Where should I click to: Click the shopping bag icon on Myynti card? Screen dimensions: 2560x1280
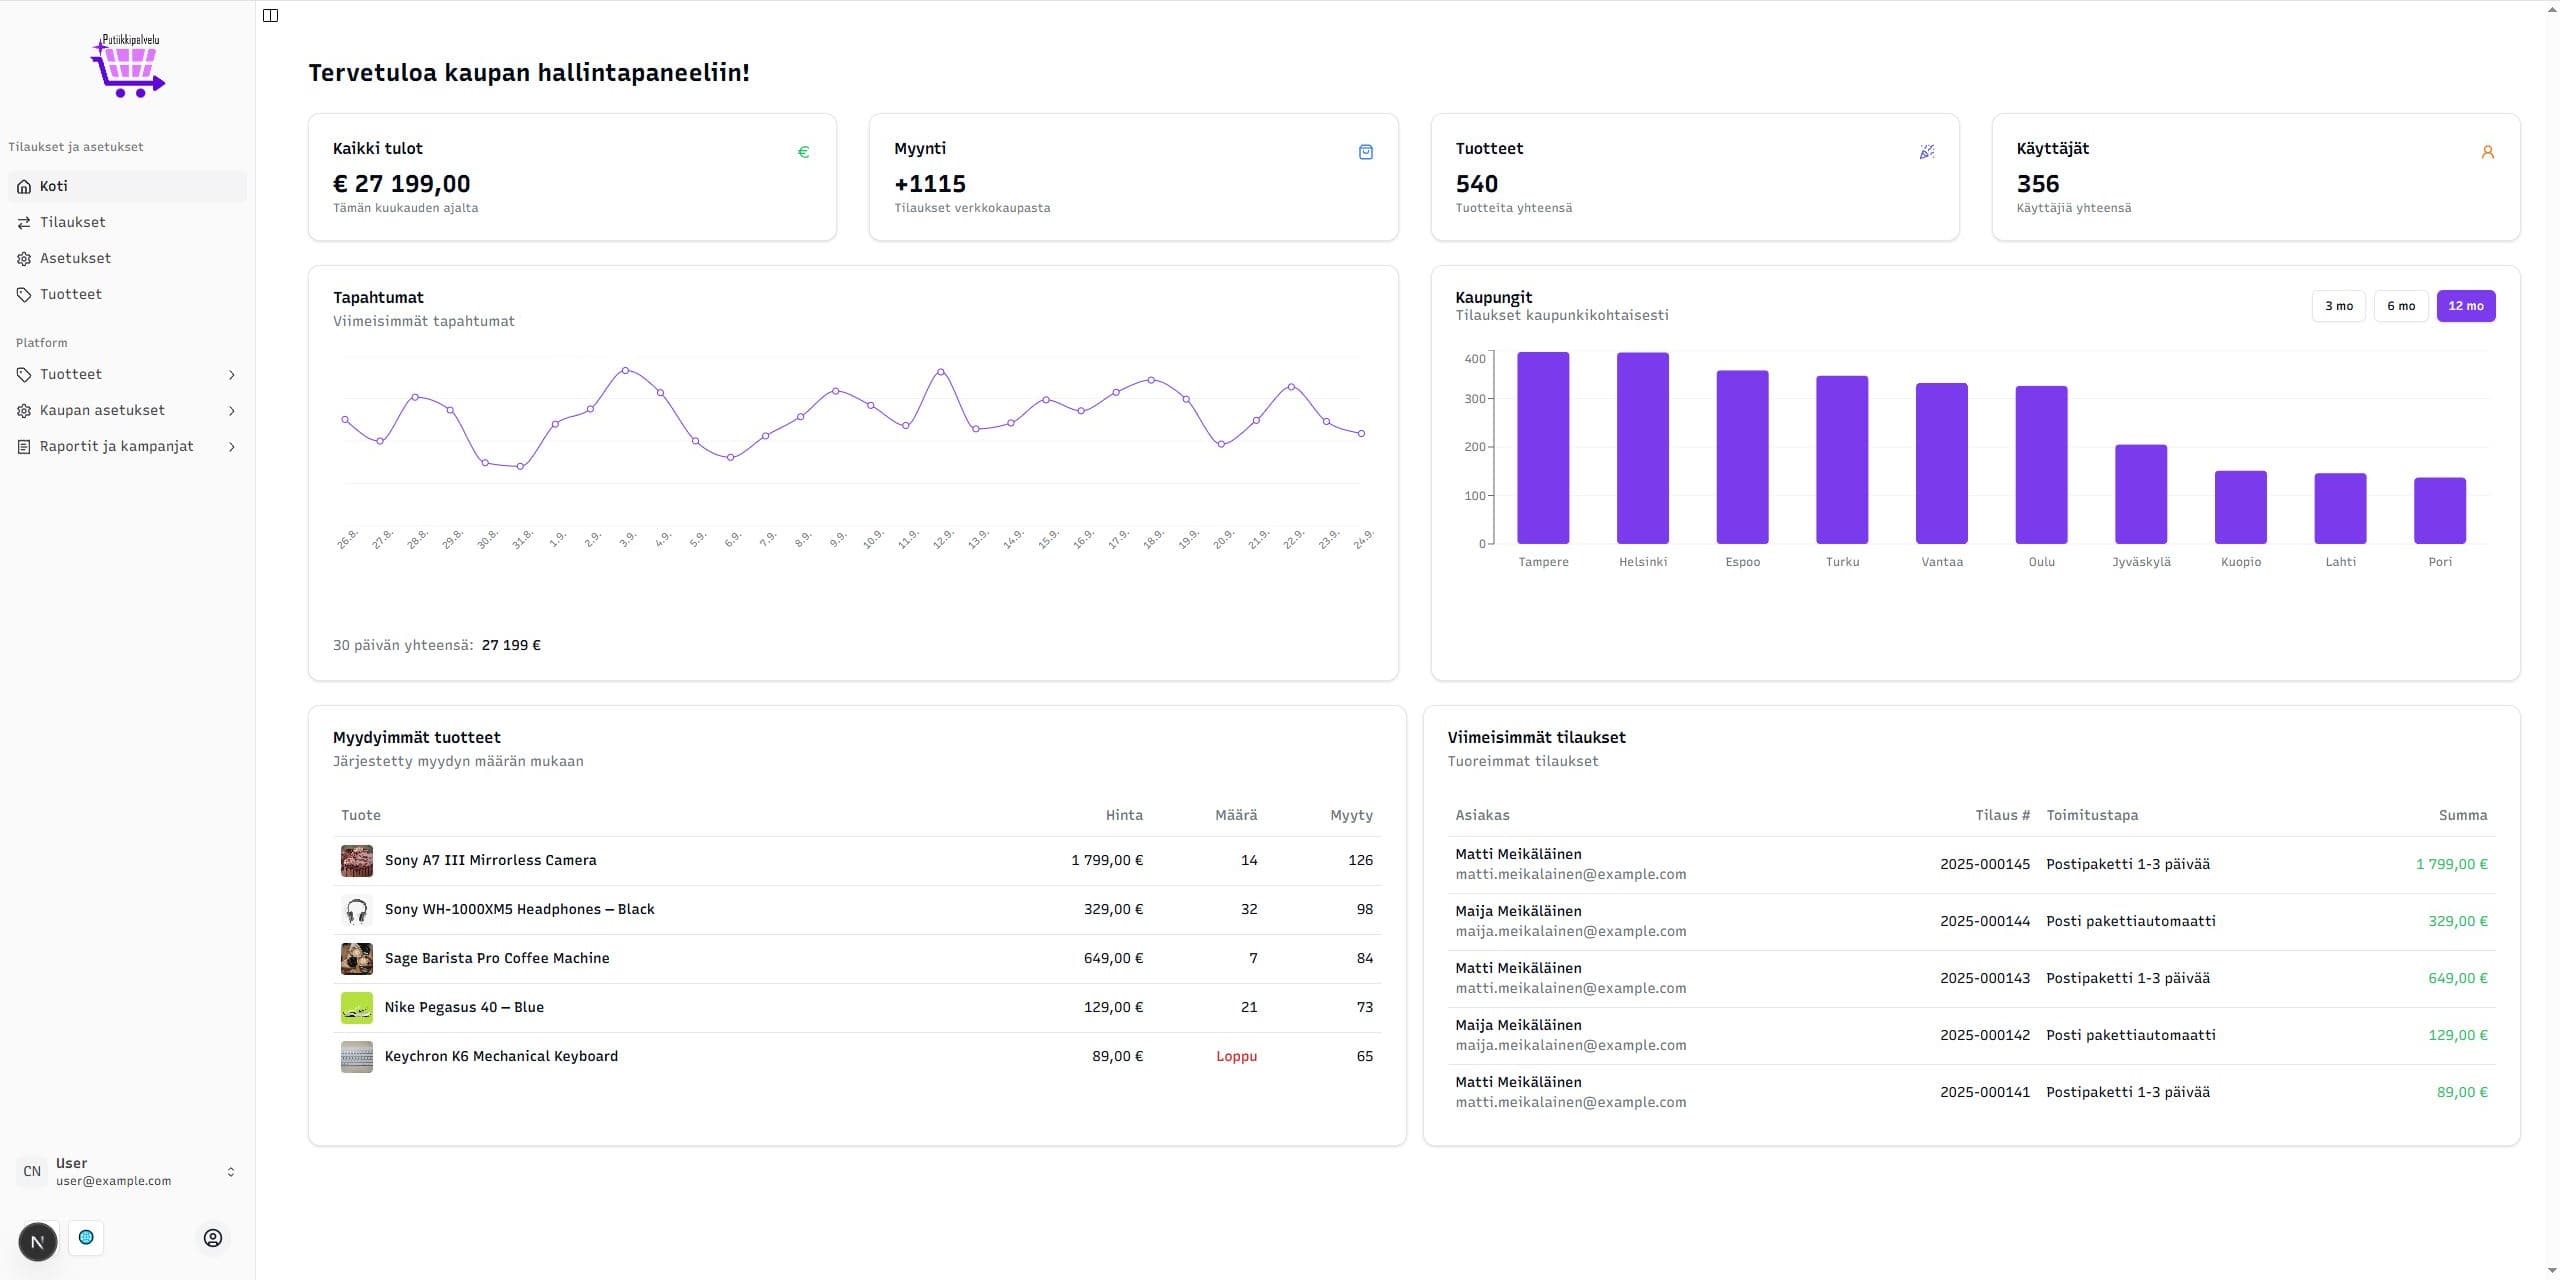click(x=1366, y=151)
